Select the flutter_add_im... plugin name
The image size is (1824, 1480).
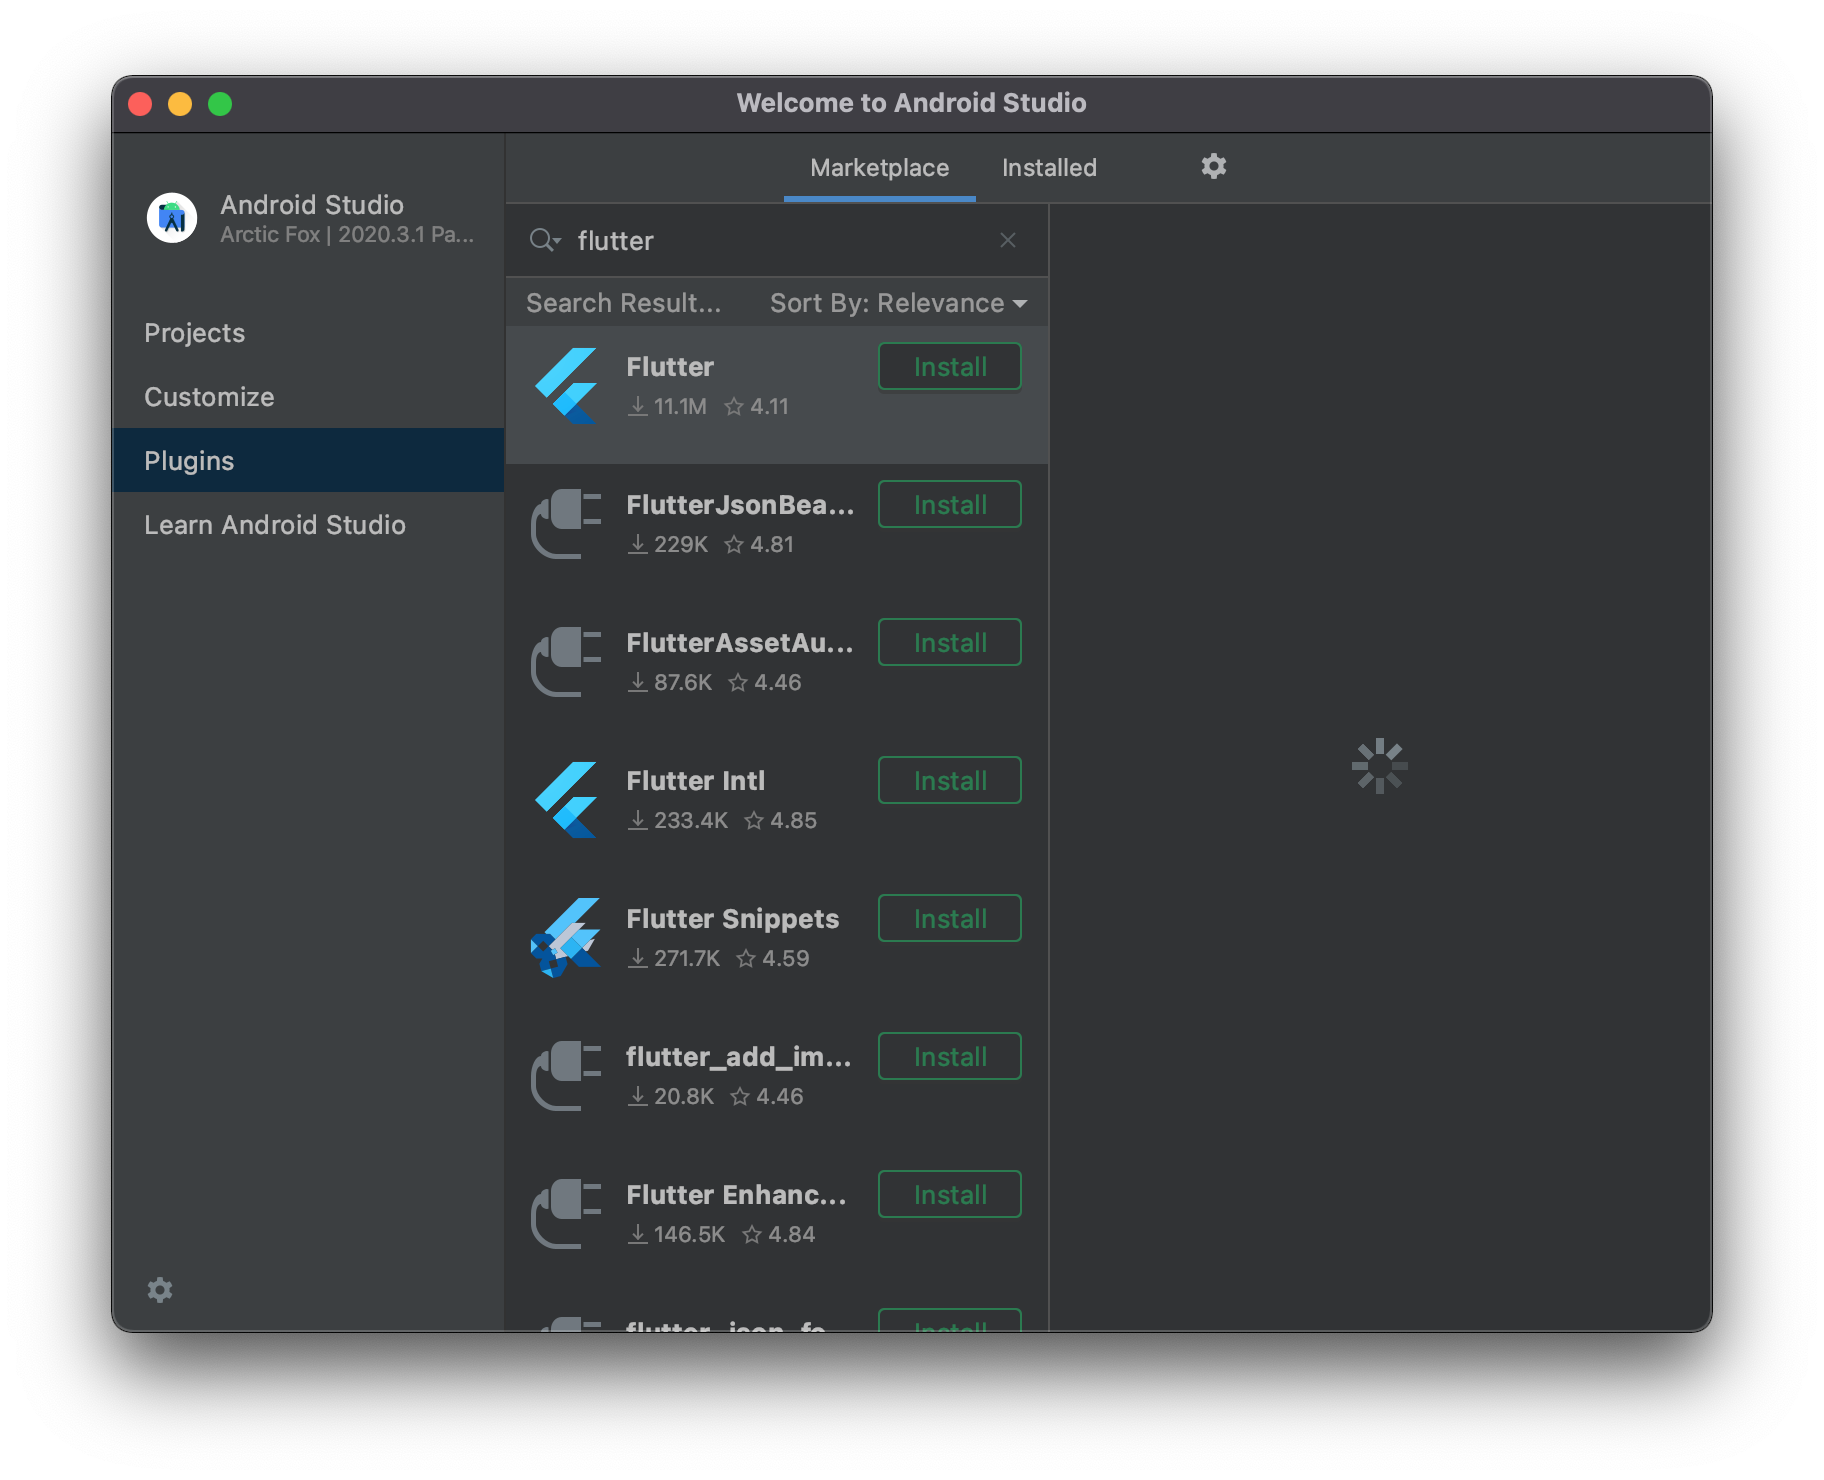(x=739, y=1057)
